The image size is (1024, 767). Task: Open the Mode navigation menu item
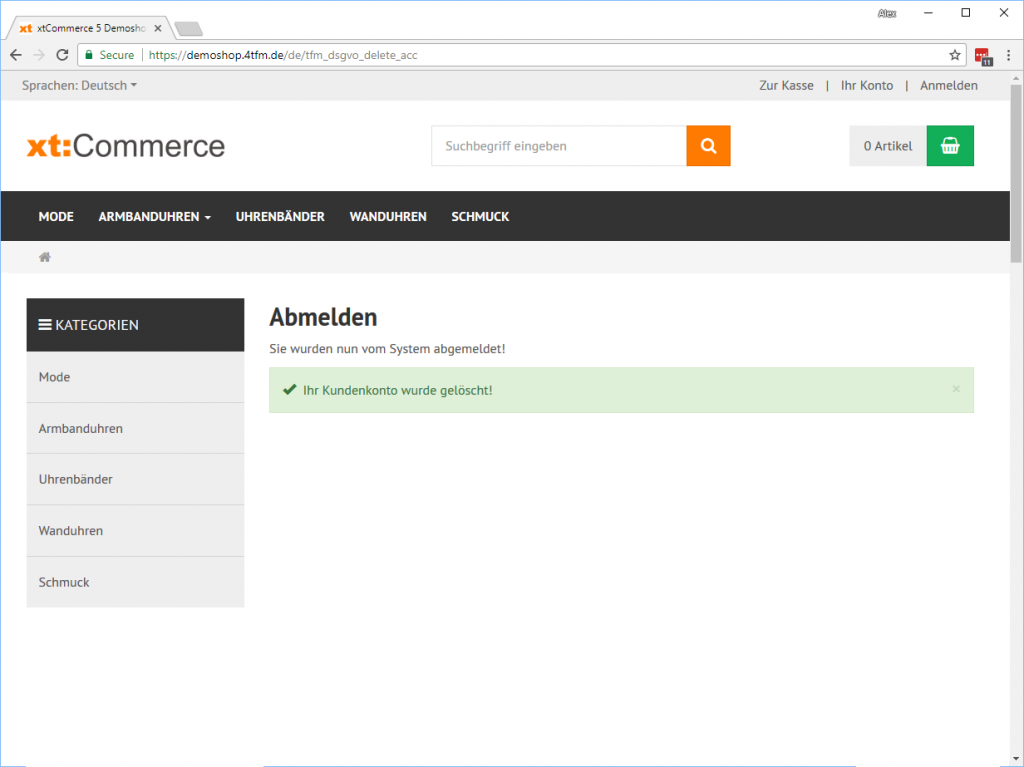pyautogui.click(x=56, y=217)
